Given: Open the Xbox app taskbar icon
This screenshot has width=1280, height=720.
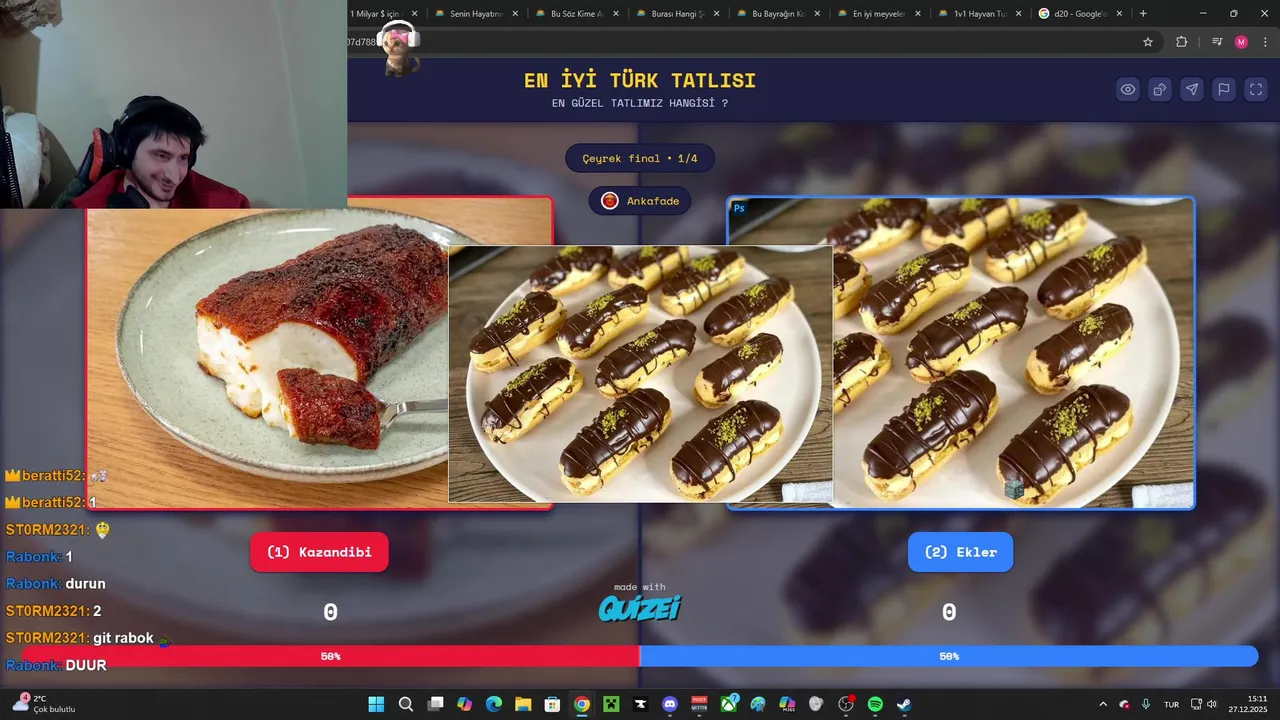Looking at the screenshot, I should (x=729, y=704).
